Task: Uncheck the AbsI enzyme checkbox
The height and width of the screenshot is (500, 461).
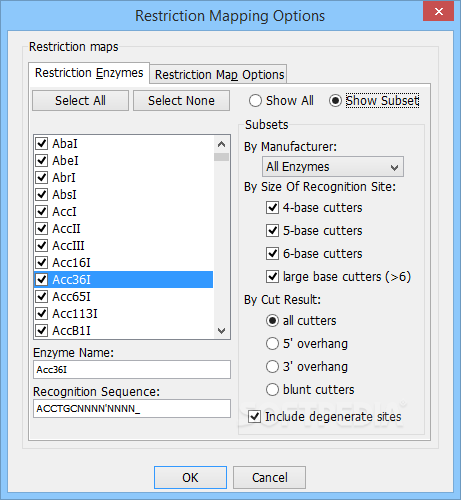Action: point(42,195)
